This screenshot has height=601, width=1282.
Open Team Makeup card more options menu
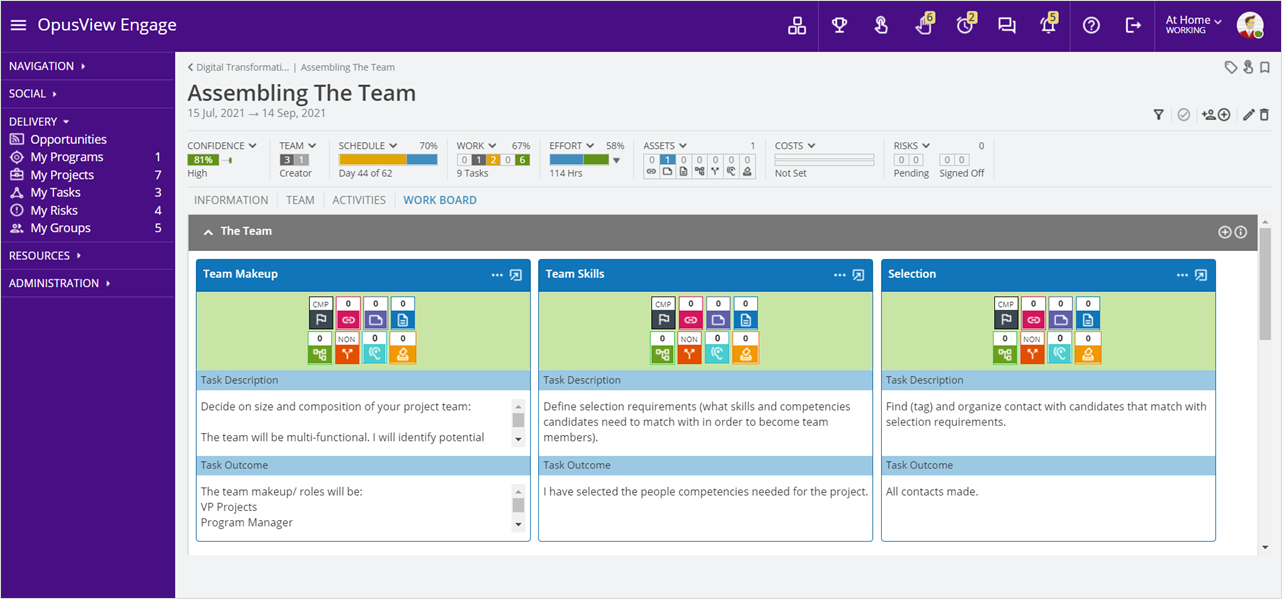[x=497, y=275]
